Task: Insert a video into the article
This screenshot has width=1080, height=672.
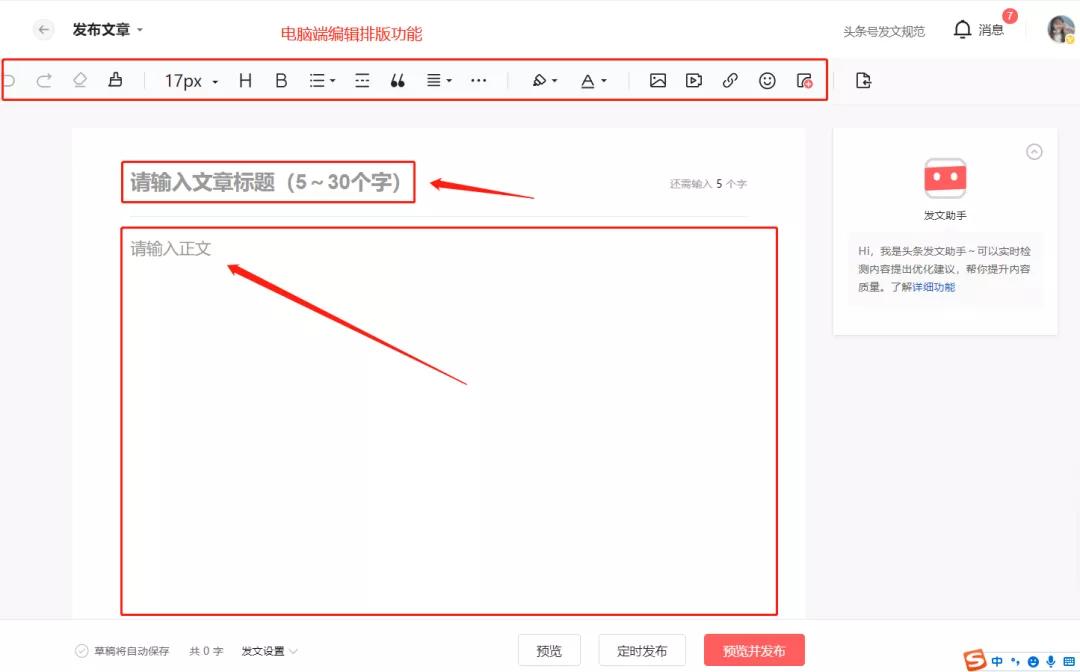Action: [x=693, y=80]
